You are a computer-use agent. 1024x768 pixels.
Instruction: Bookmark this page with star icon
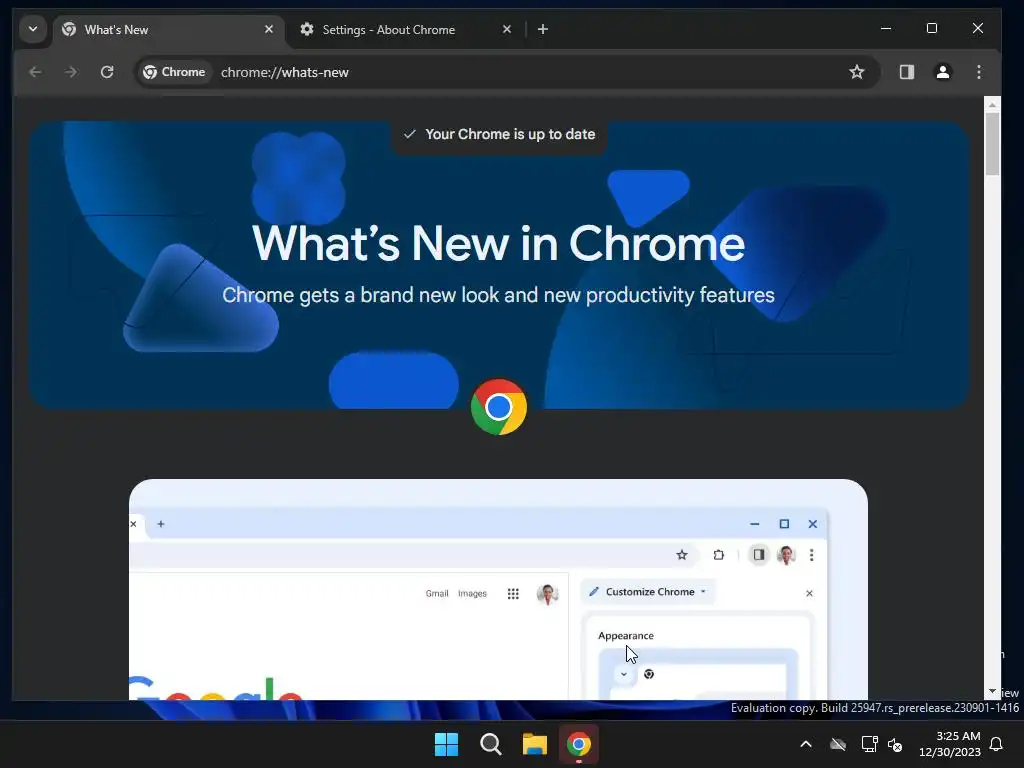click(857, 72)
